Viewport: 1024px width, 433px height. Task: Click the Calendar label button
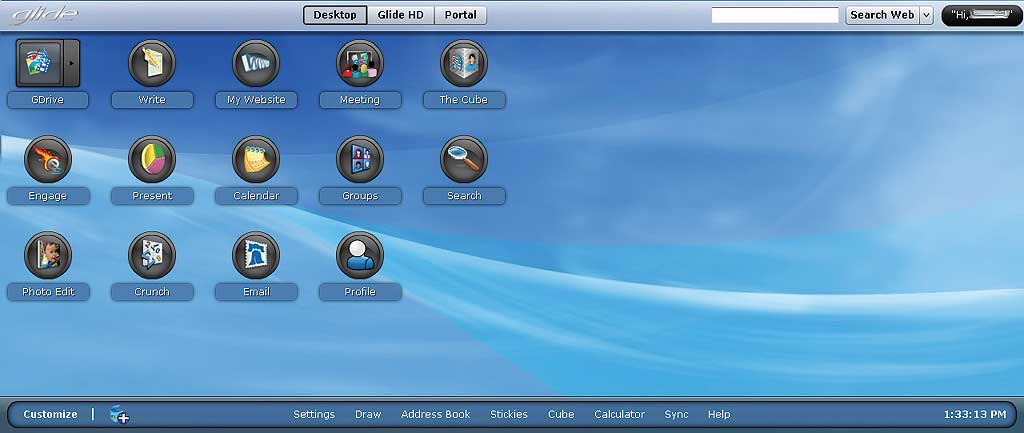click(256, 196)
